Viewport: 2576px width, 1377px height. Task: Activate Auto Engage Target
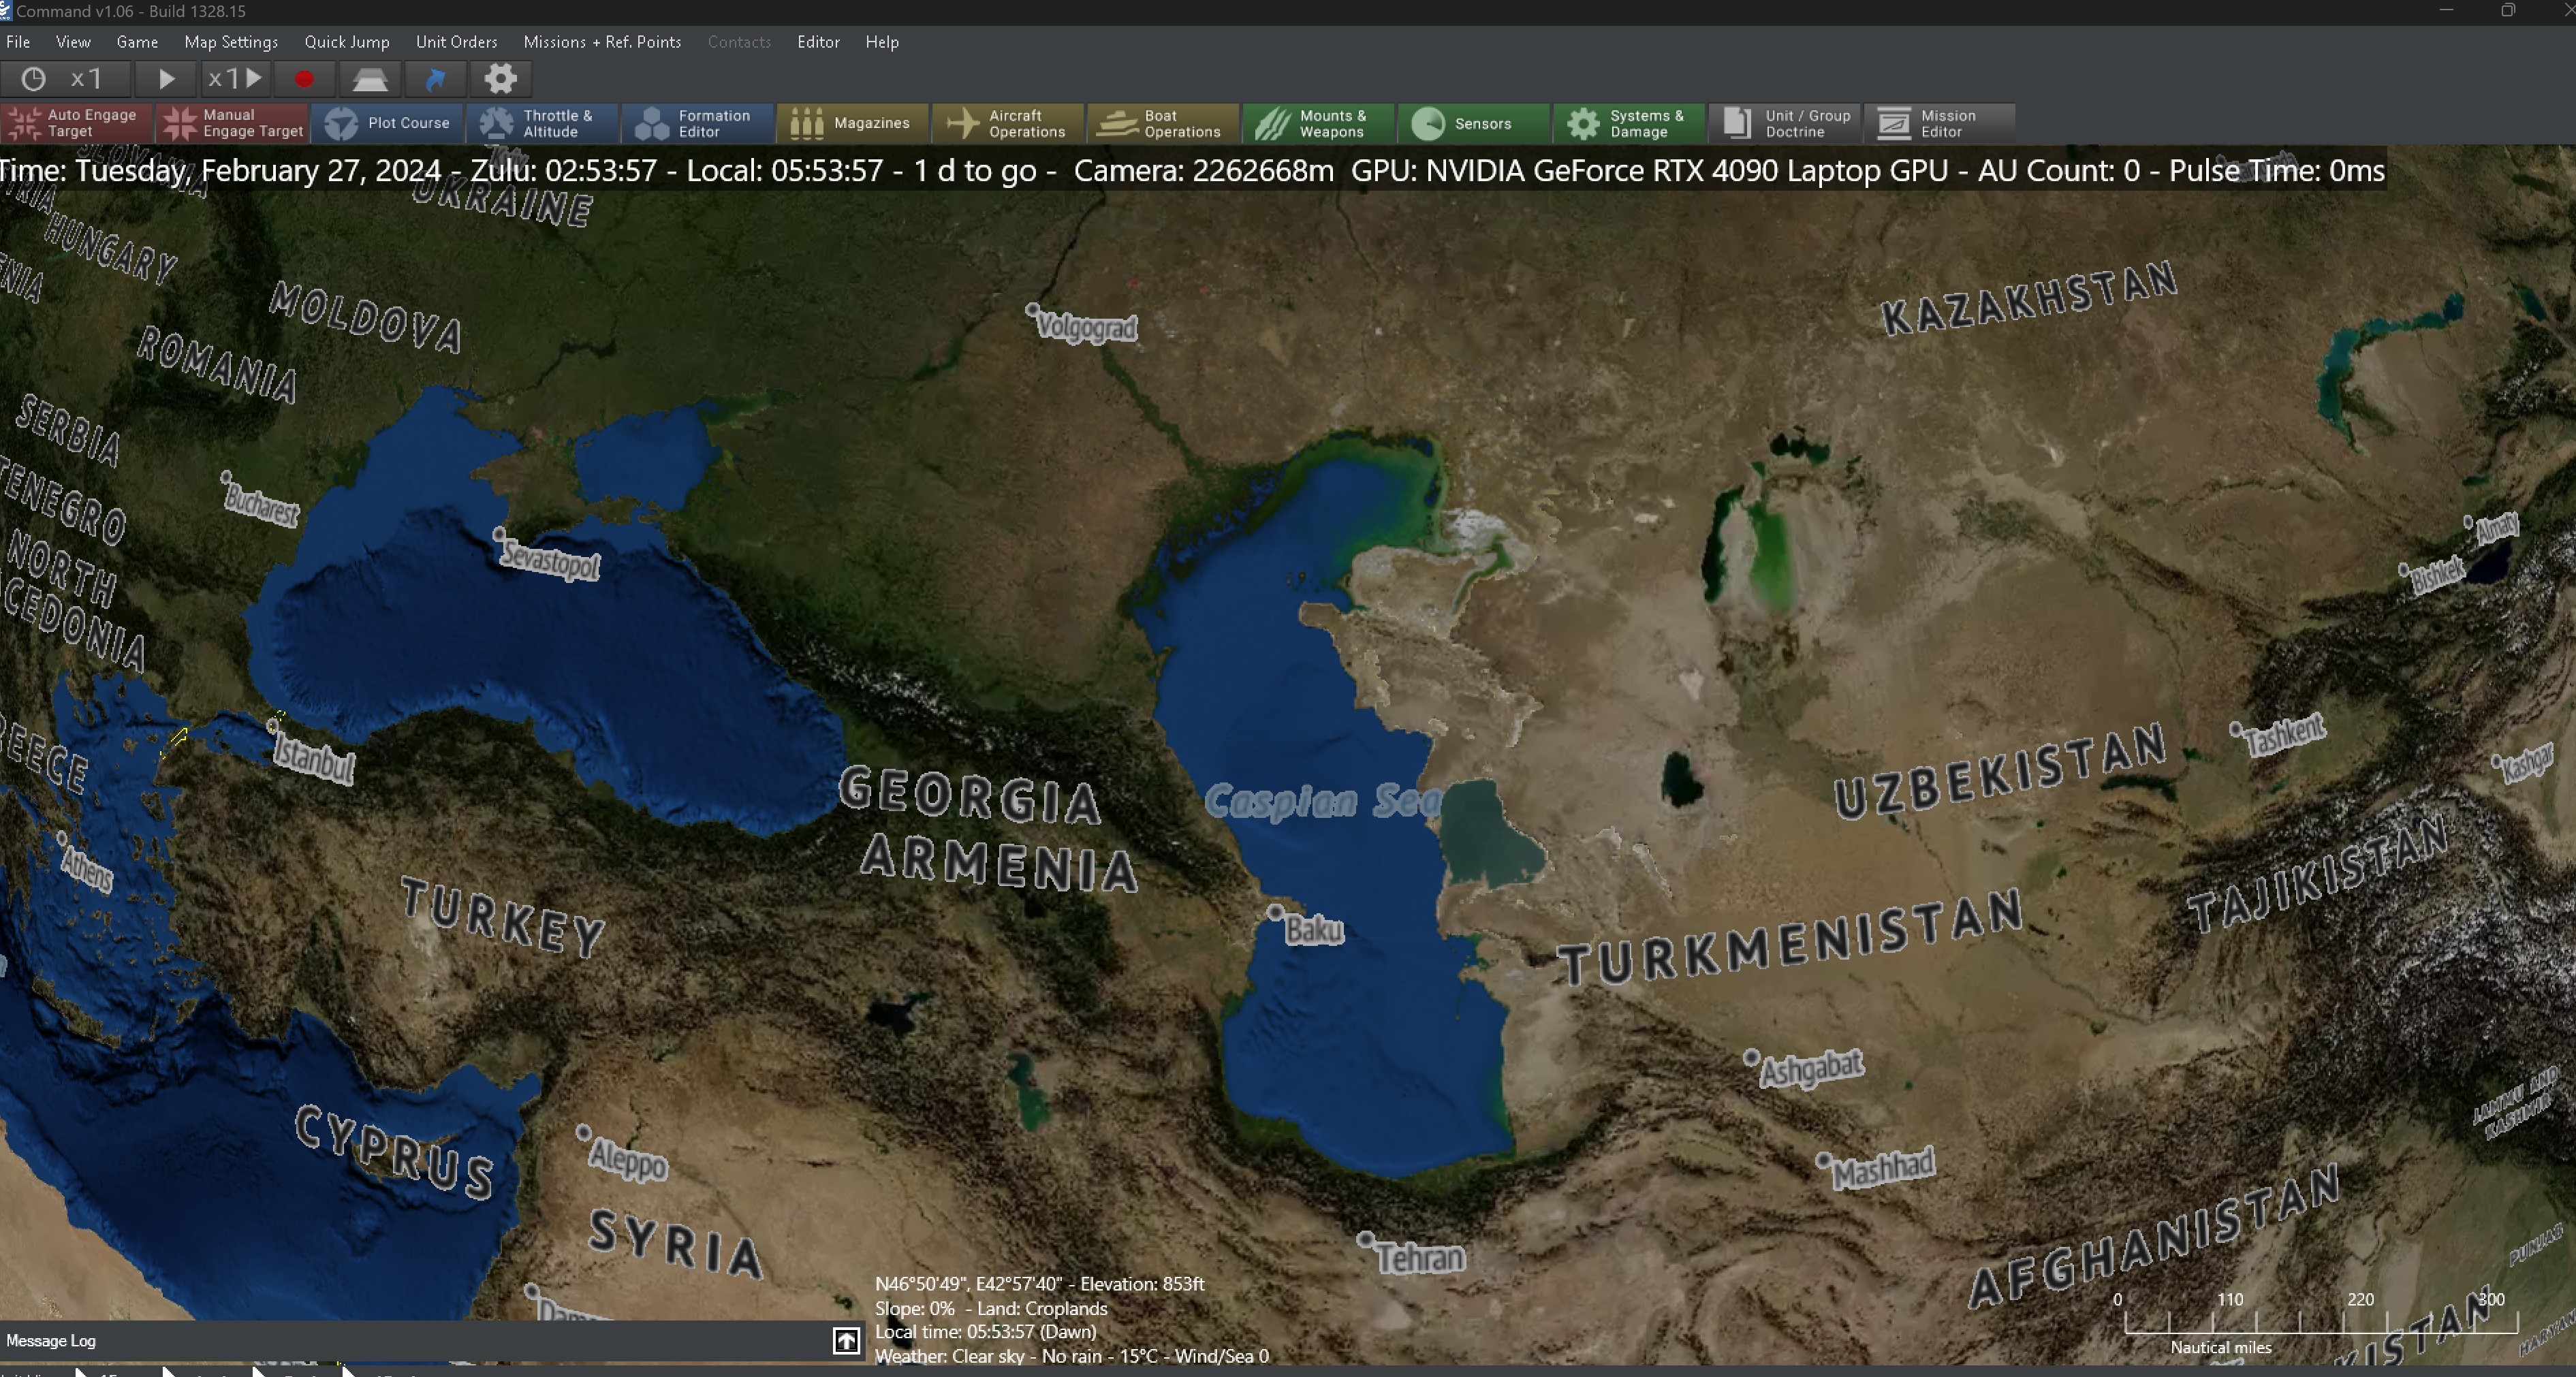pos(77,124)
